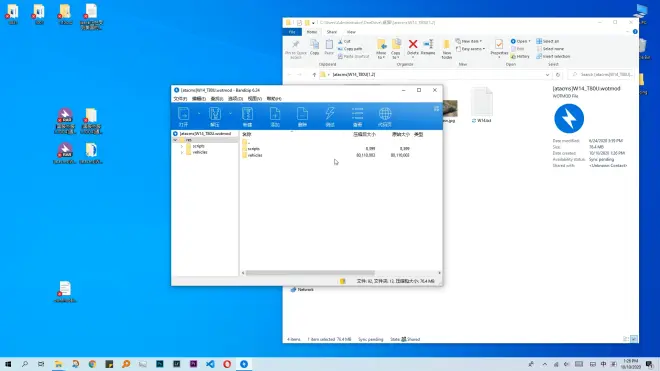Click the Open button in Explorer Open group
Viewport: 660px width, 371px height.
point(520,41)
